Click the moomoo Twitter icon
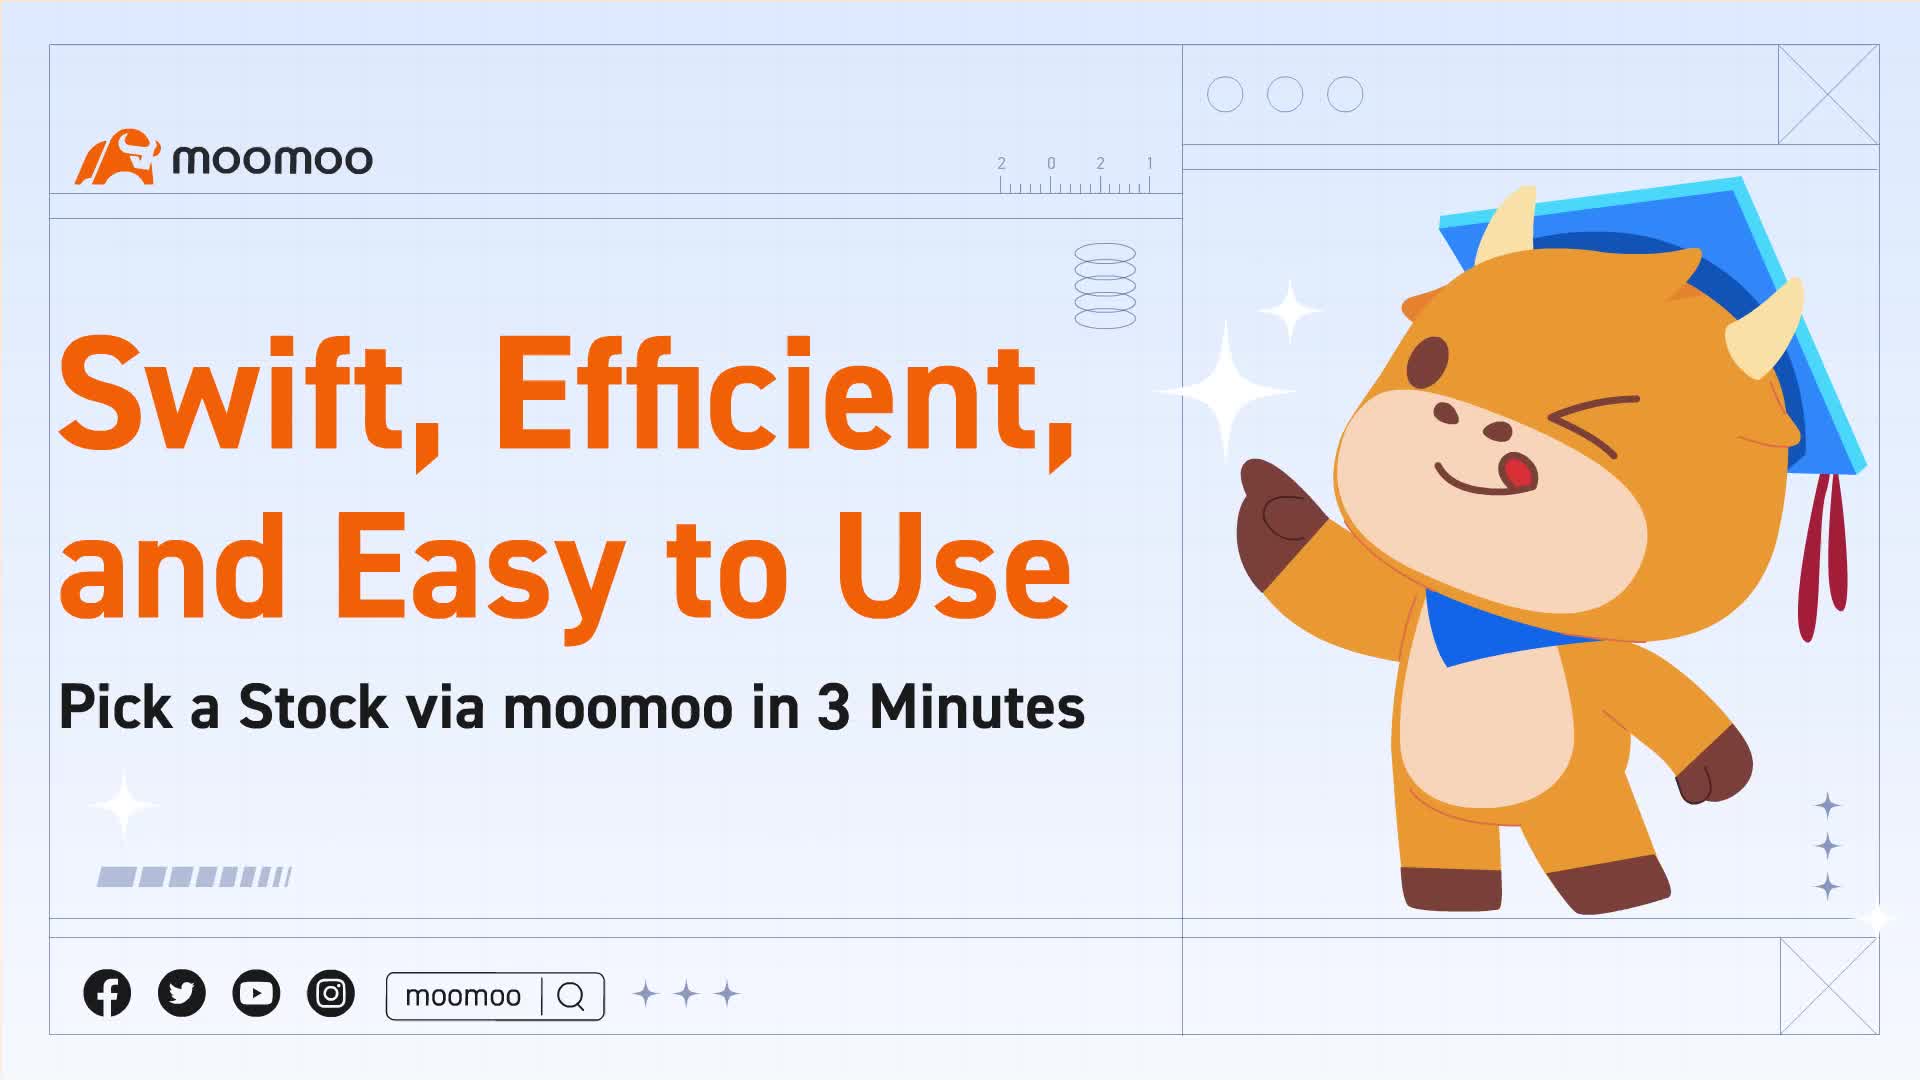Image resolution: width=1920 pixels, height=1080 pixels. 181,994
